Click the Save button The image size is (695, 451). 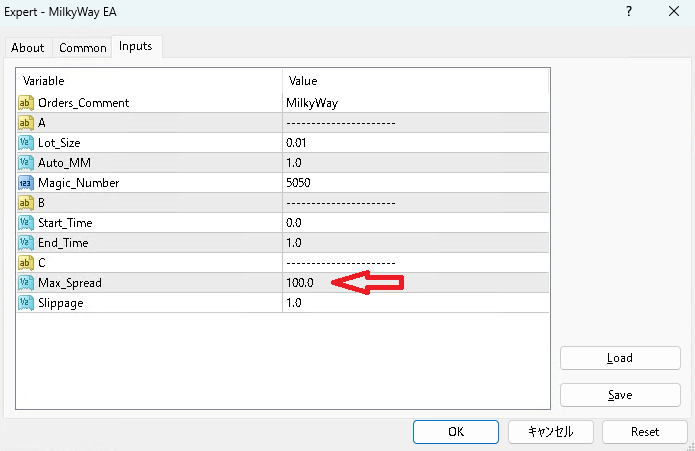tap(620, 395)
